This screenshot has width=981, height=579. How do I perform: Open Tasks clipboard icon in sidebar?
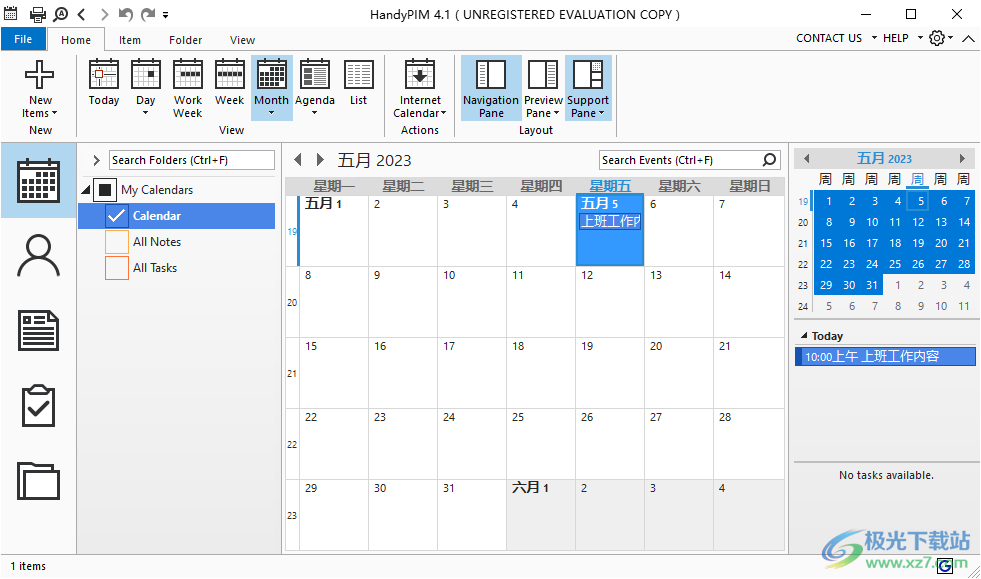tap(39, 406)
